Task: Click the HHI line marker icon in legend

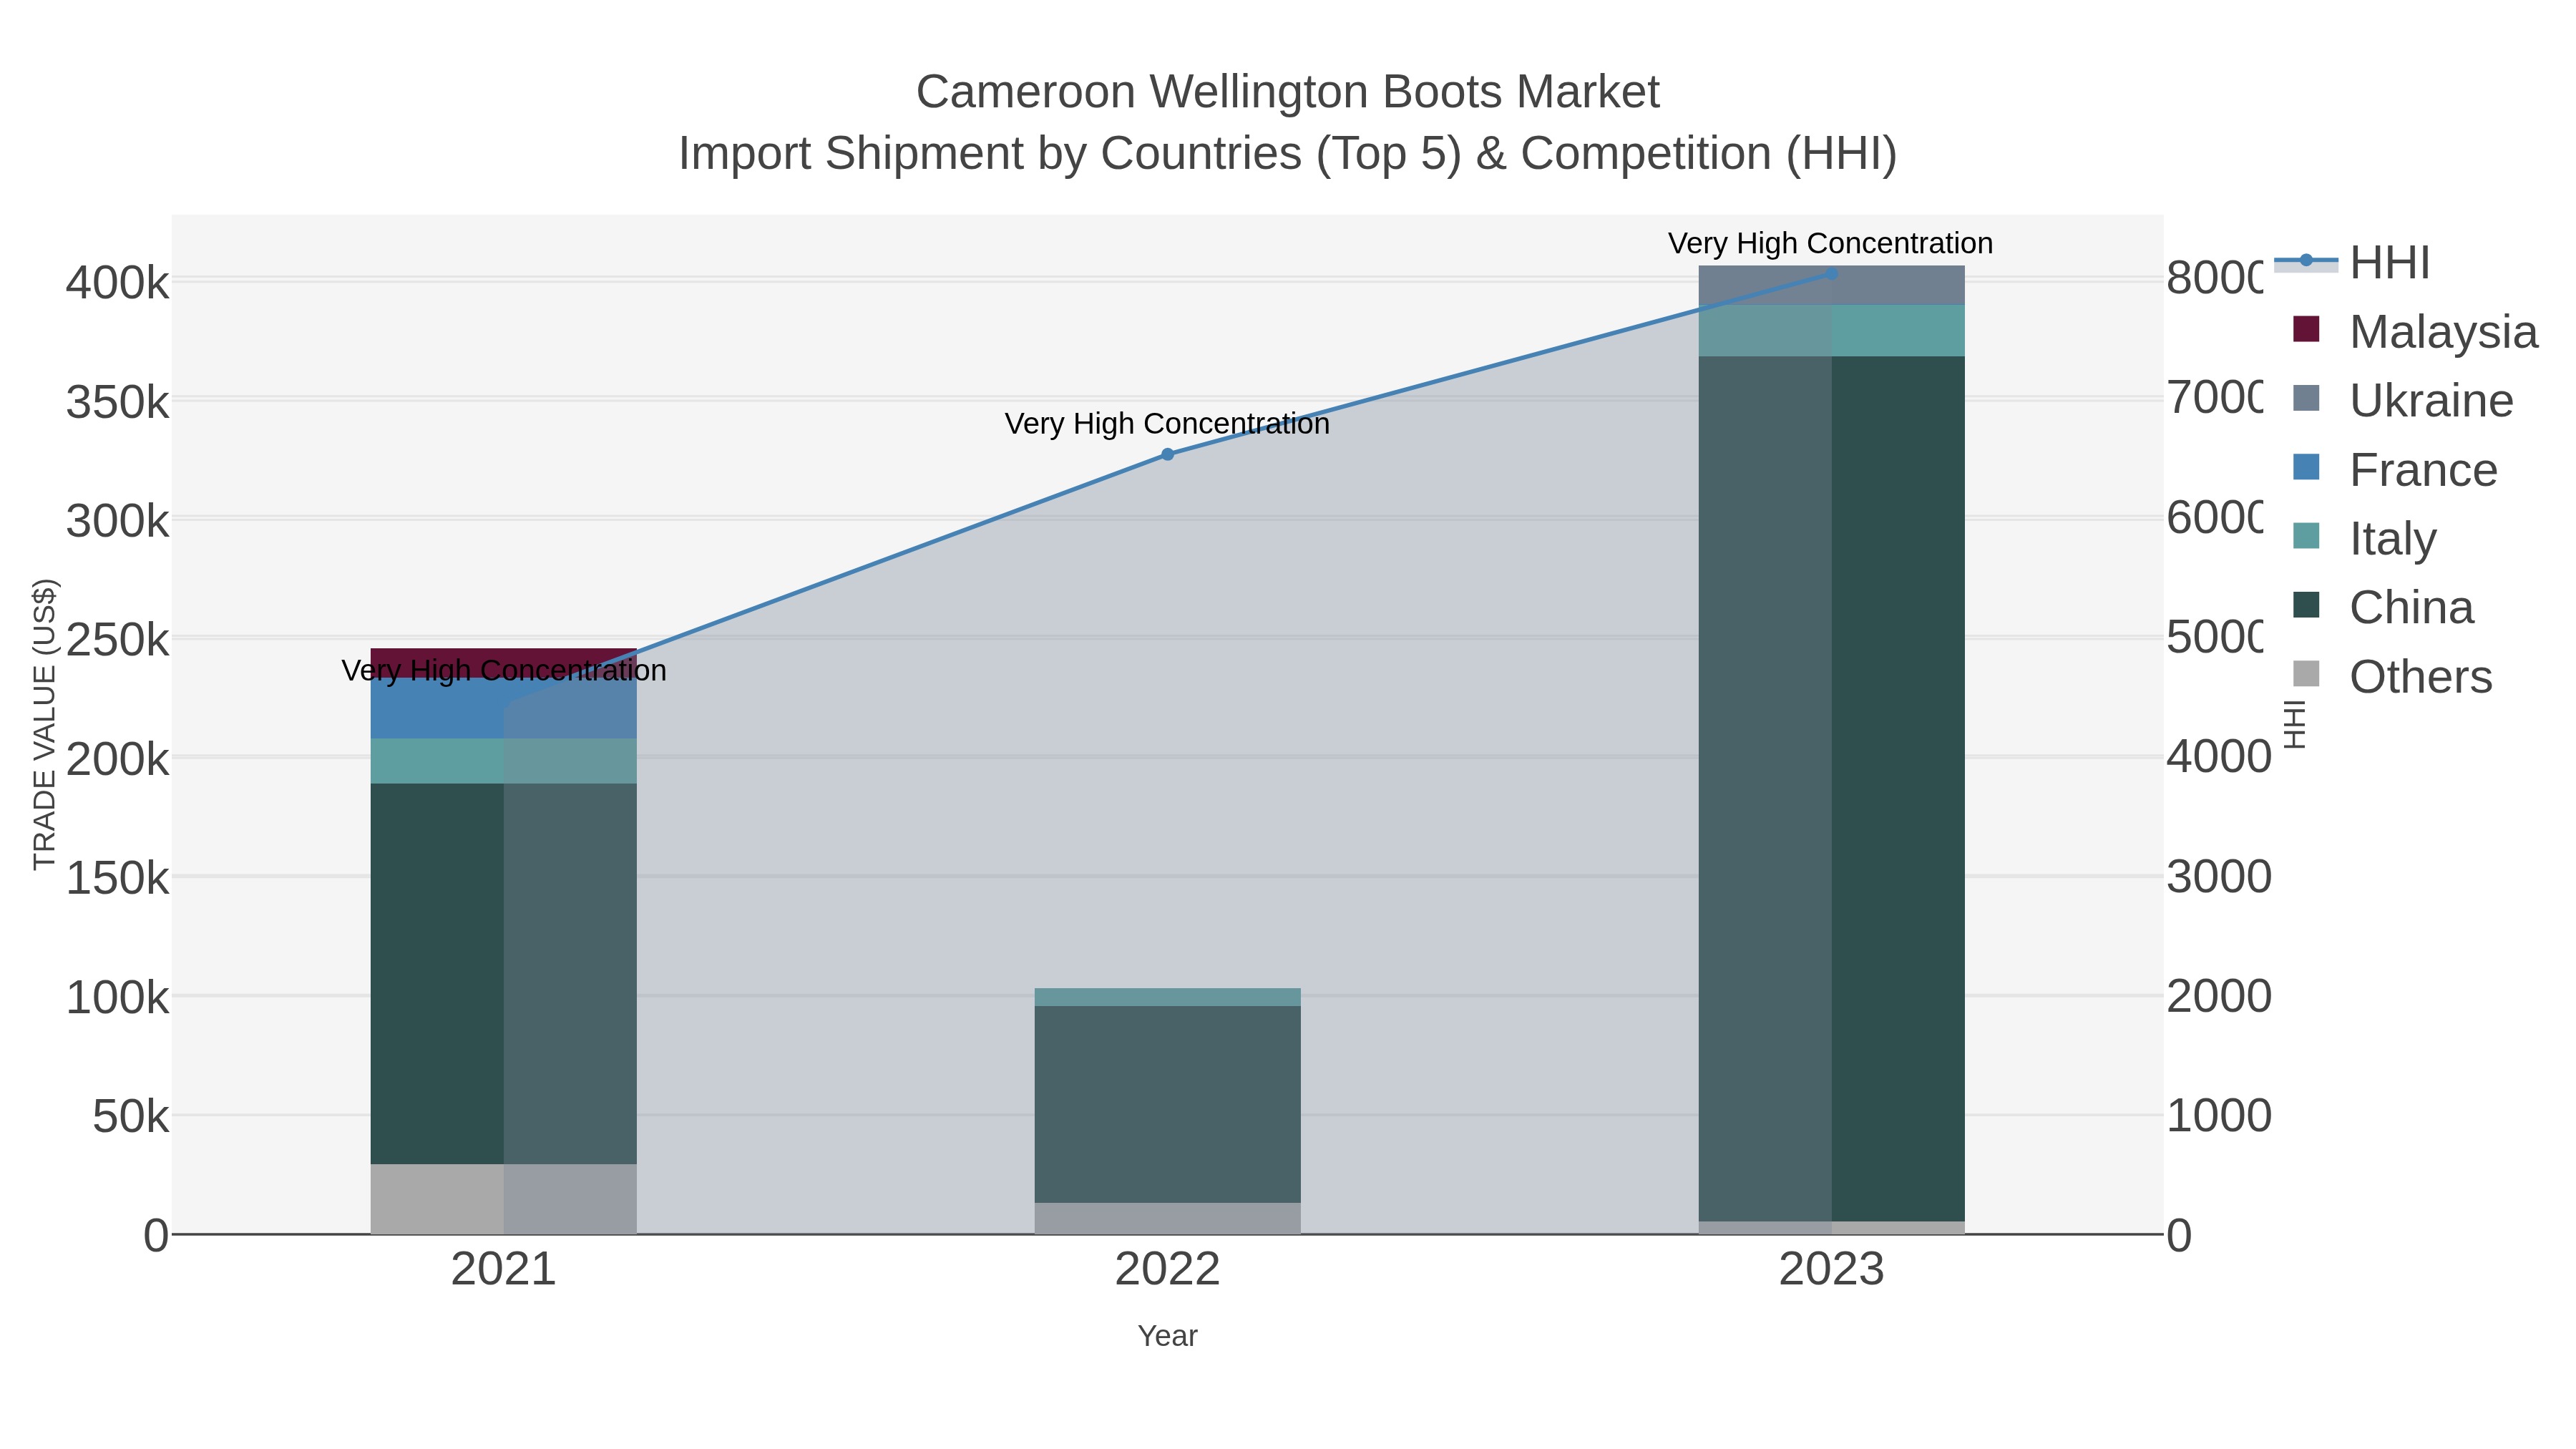Action: click(x=2306, y=260)
